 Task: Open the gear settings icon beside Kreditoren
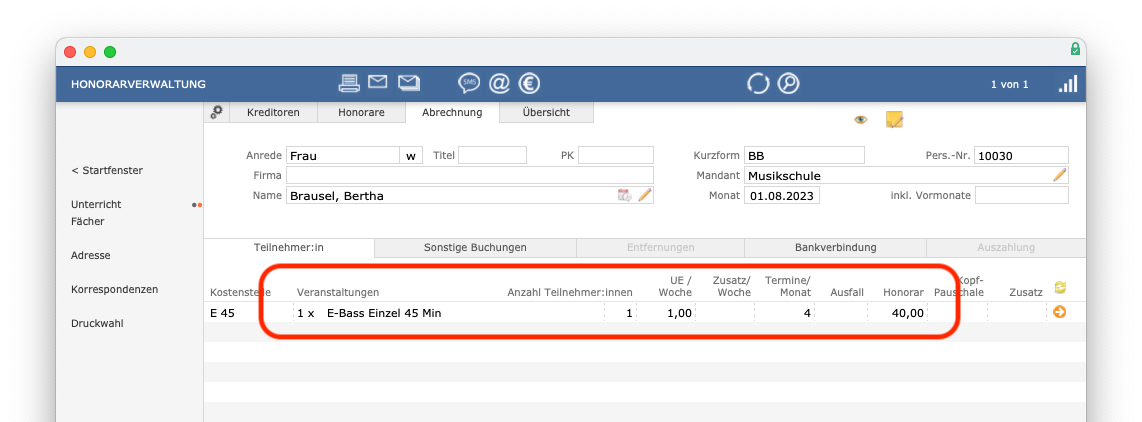click(x=217, y=112)
